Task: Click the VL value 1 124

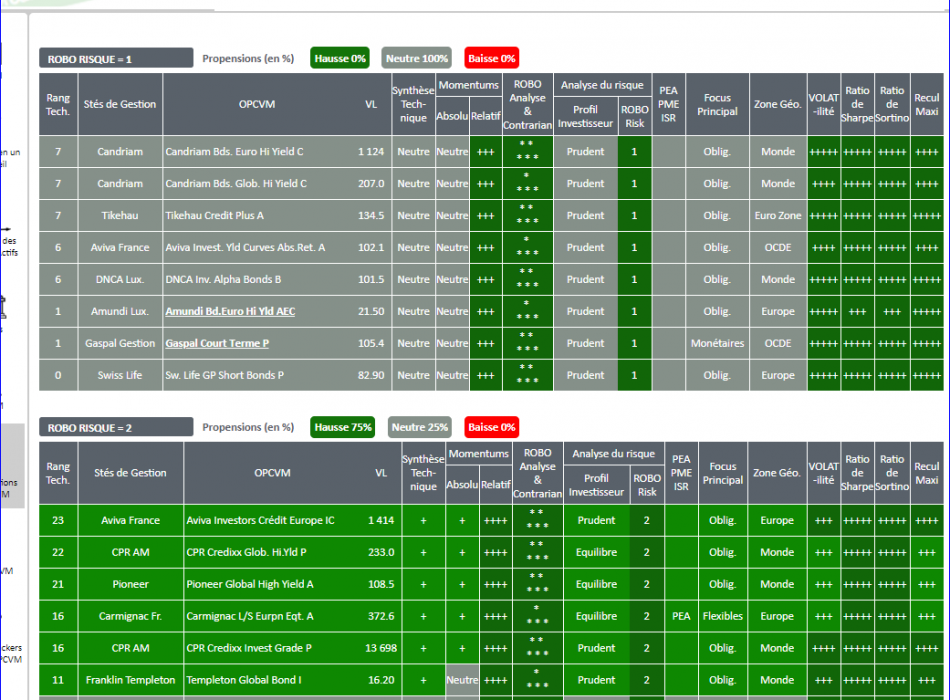Action: tap(371, 152)
